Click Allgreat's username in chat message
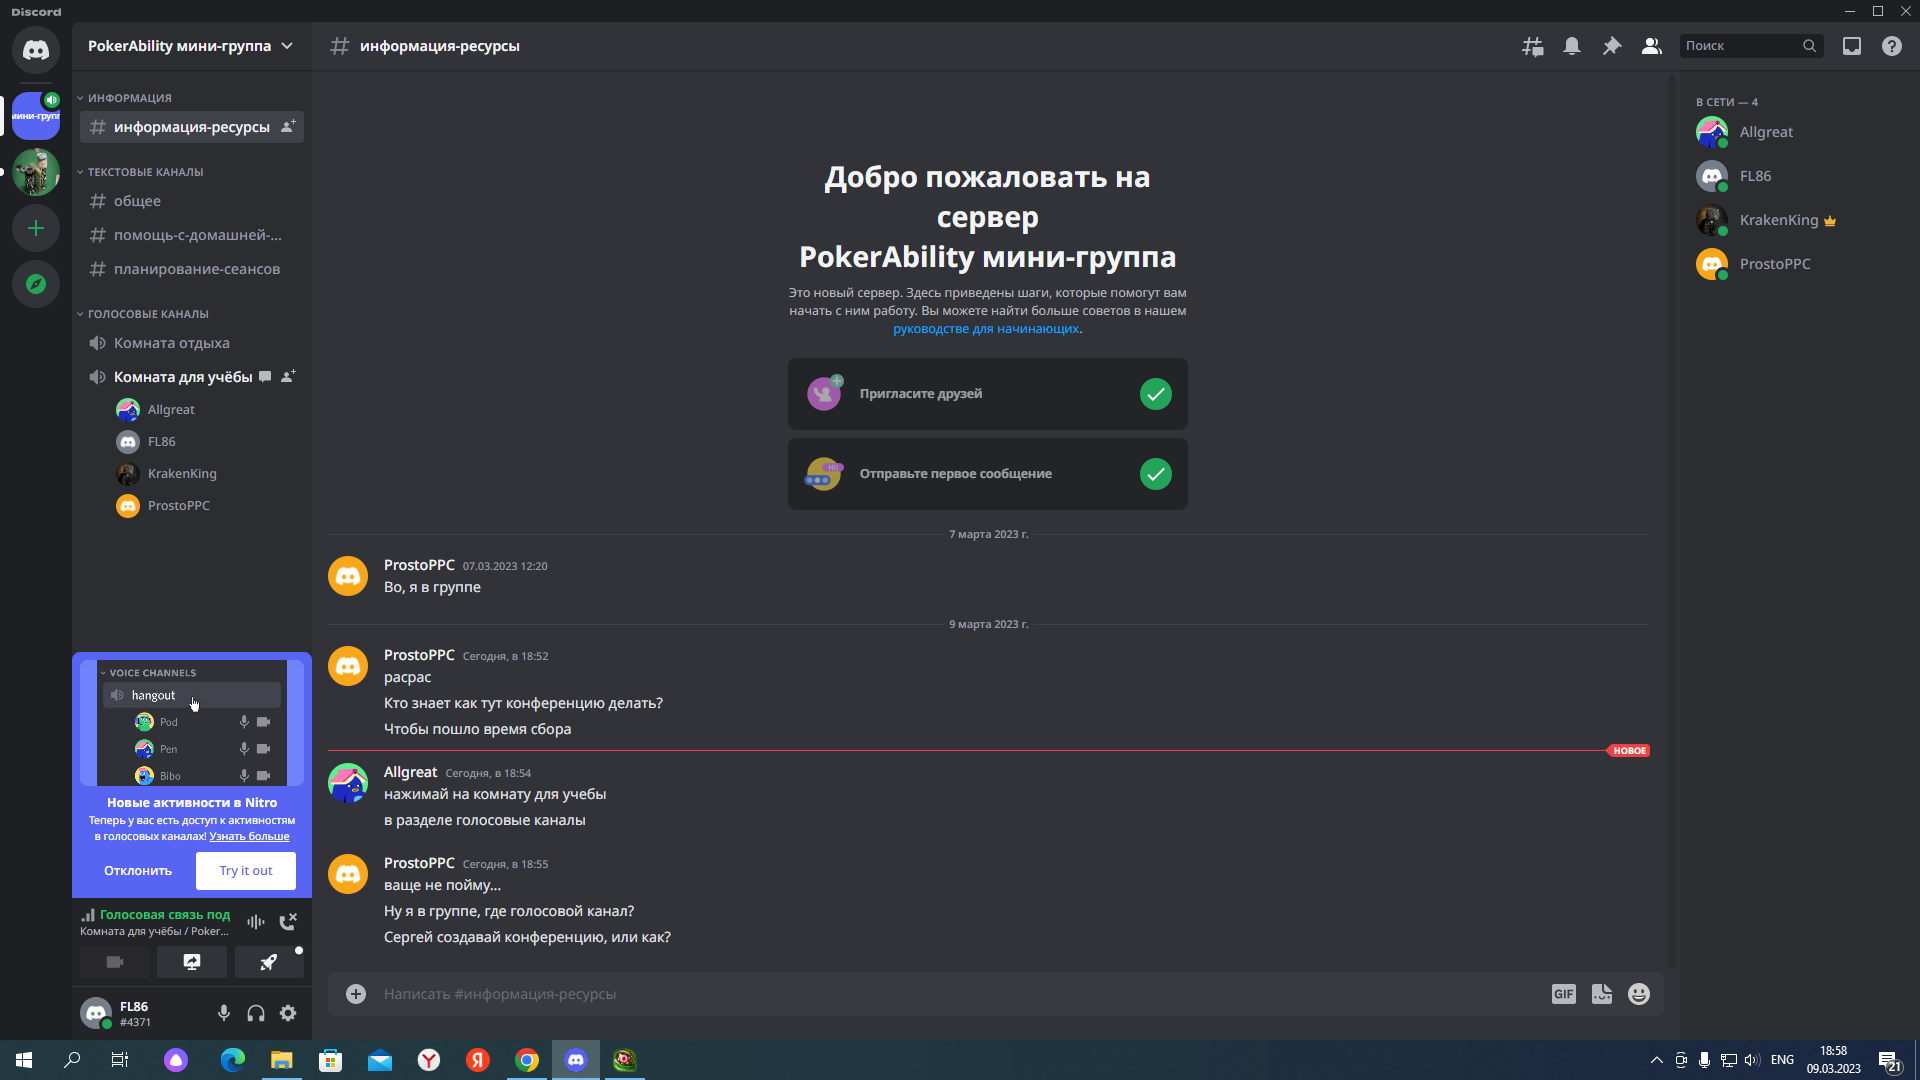Screen dimensions: 1920x1080 point(410,772)
